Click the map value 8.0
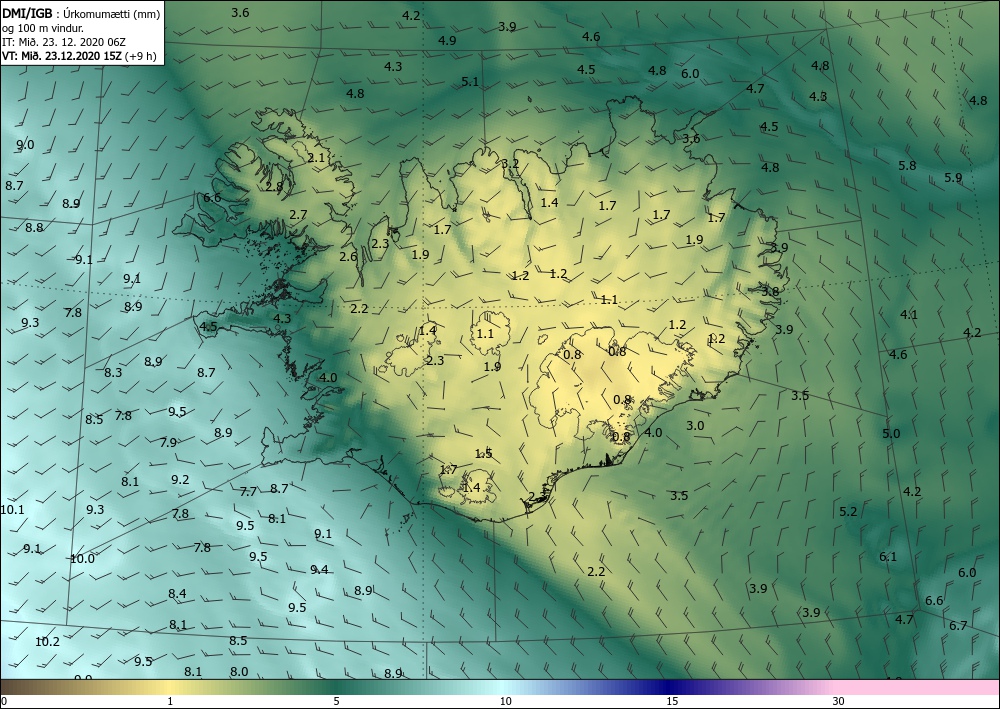The width and height of the screenshot is (1000, 709). [x=239, y=671]
